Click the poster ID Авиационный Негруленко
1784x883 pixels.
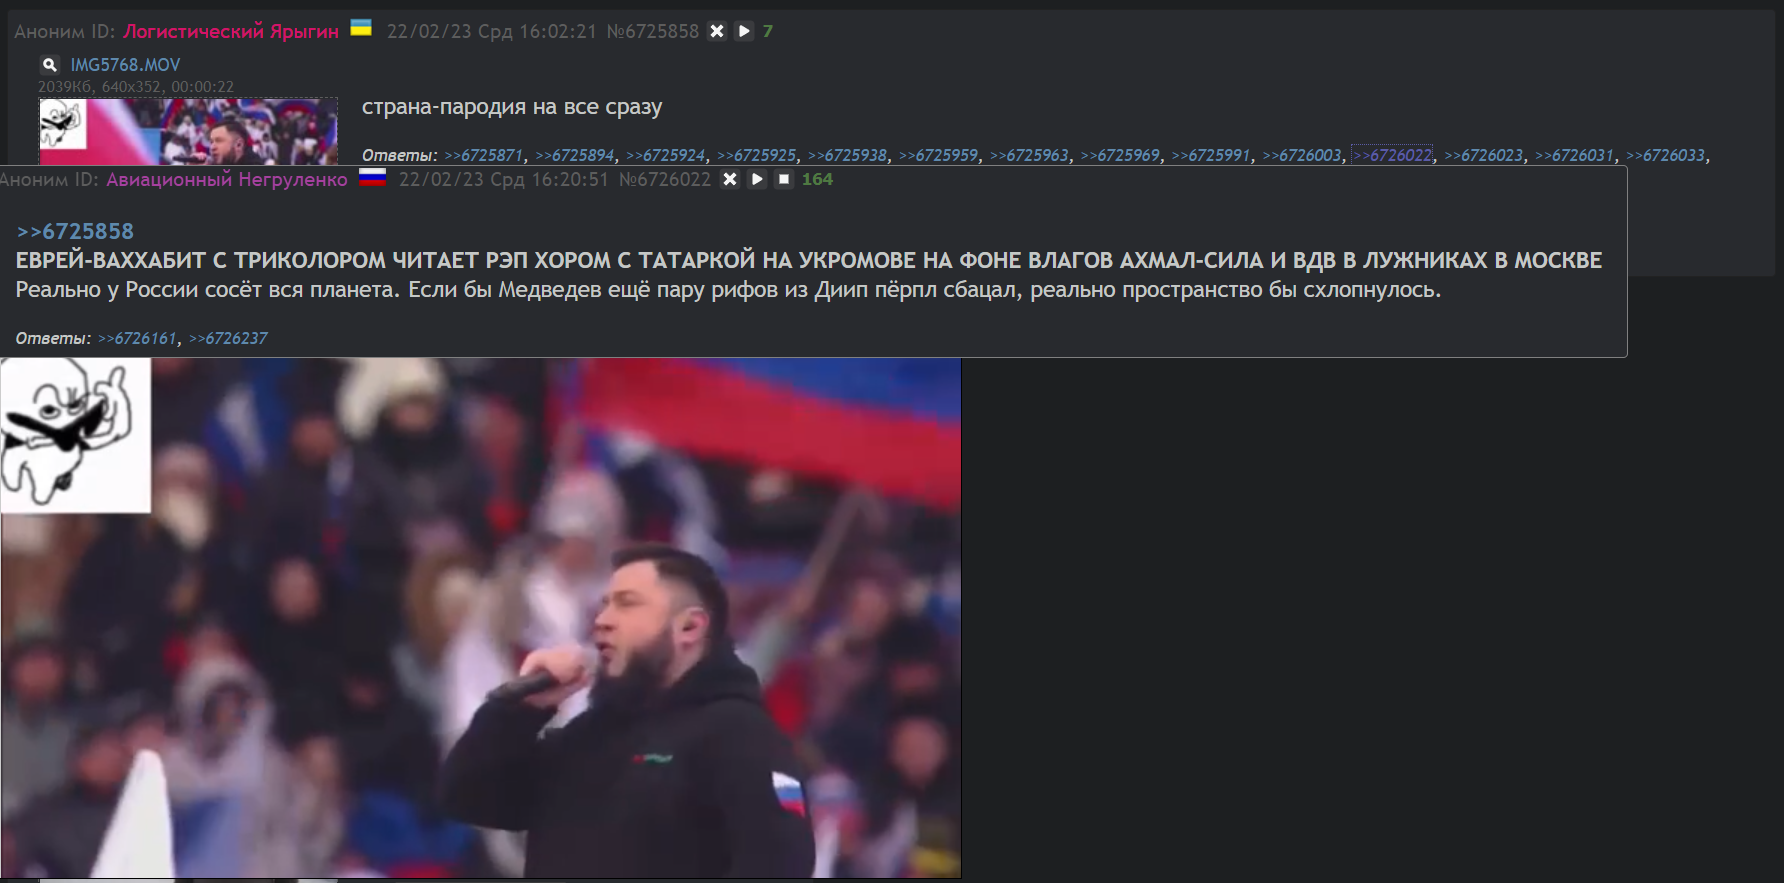coord(227,179)
